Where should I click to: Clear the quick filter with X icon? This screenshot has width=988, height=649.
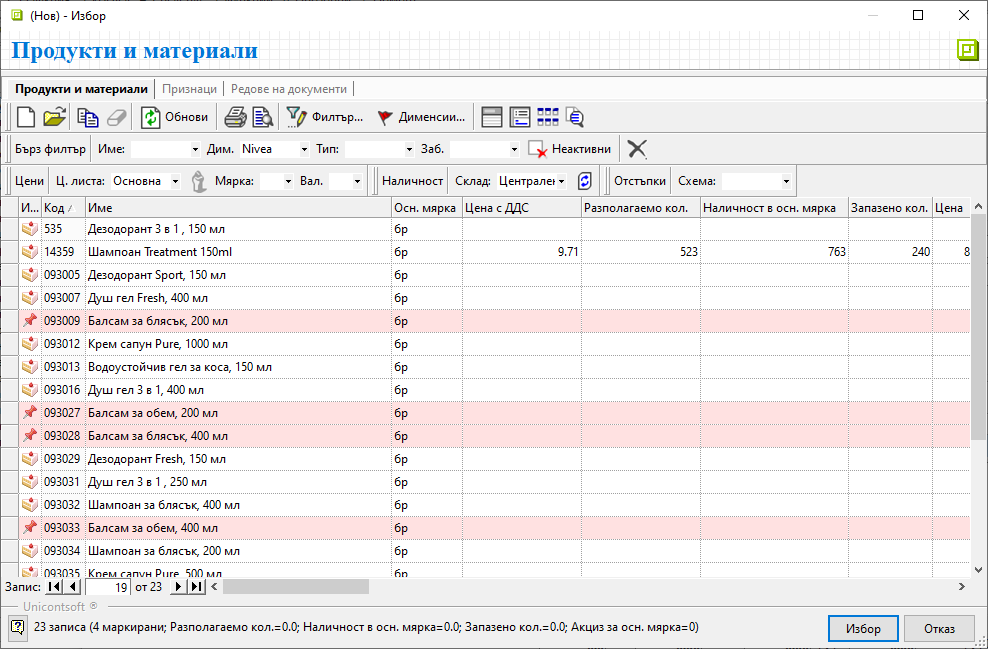click(x=637, y=149)
